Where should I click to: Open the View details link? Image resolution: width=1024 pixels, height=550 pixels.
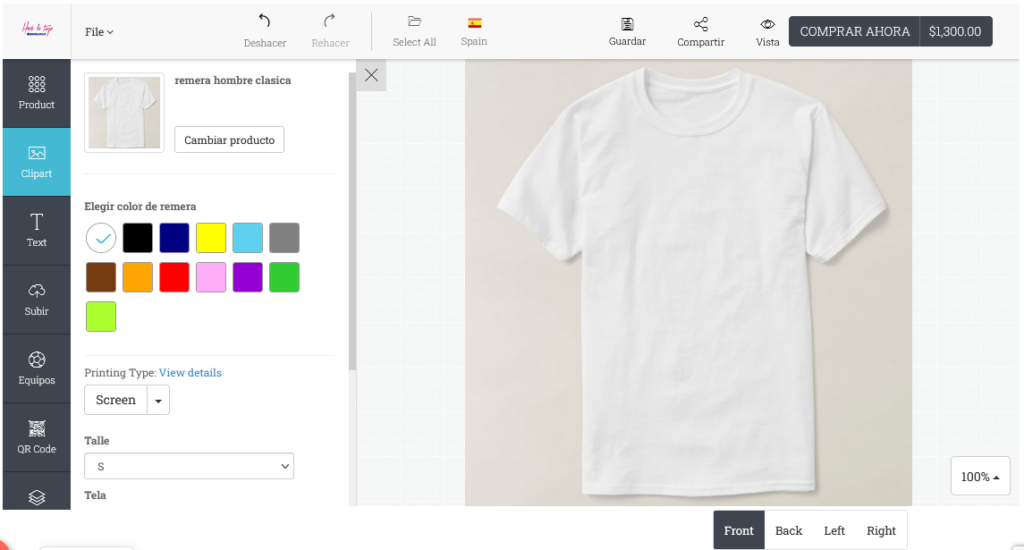(x=190, y=373)
